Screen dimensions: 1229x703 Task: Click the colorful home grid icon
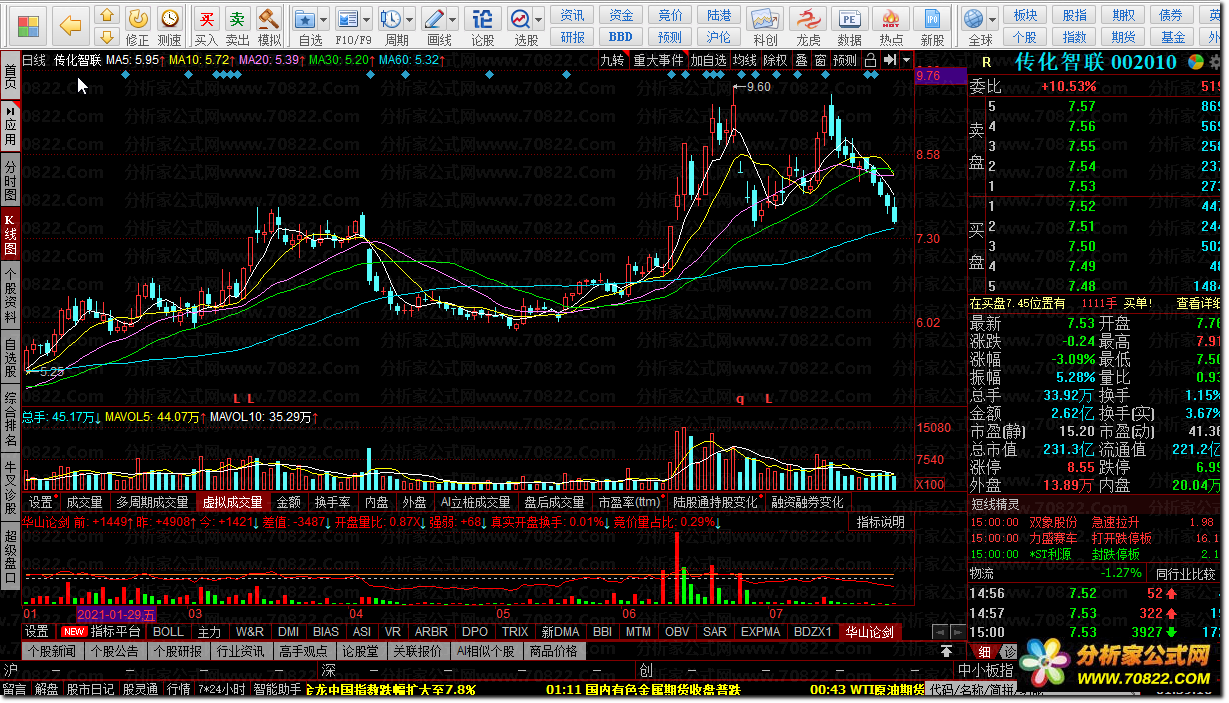[x=30, y=25]
